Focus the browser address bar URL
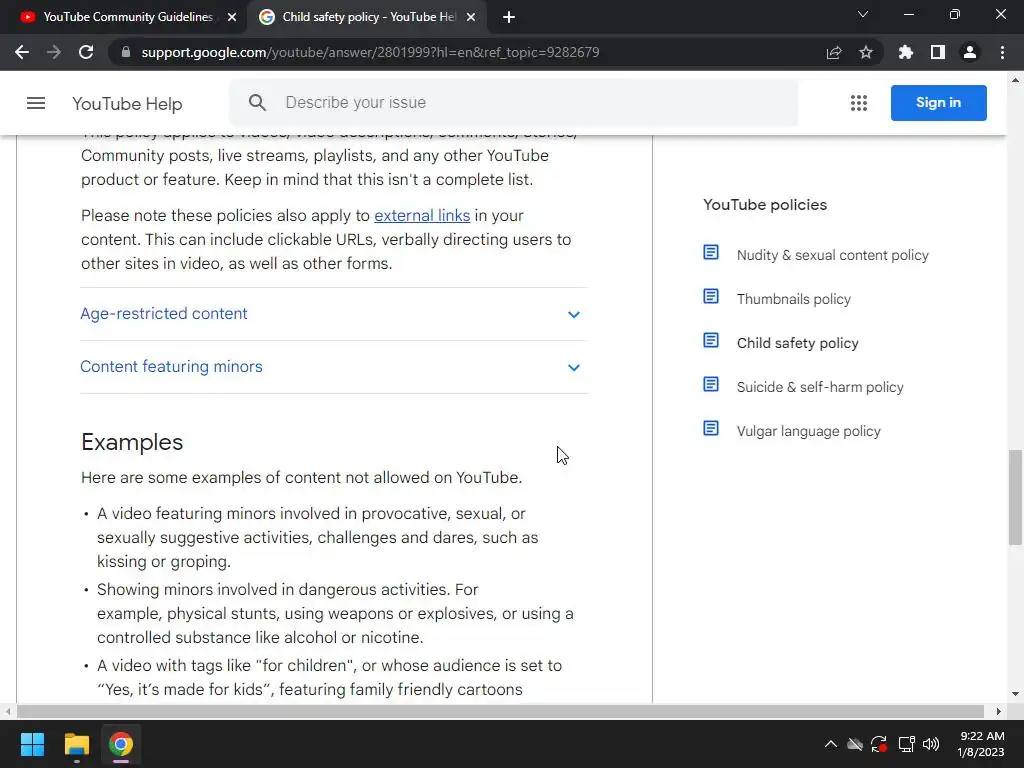The width and height of the screenshot is (1024, 768). [x=370, y=52]
